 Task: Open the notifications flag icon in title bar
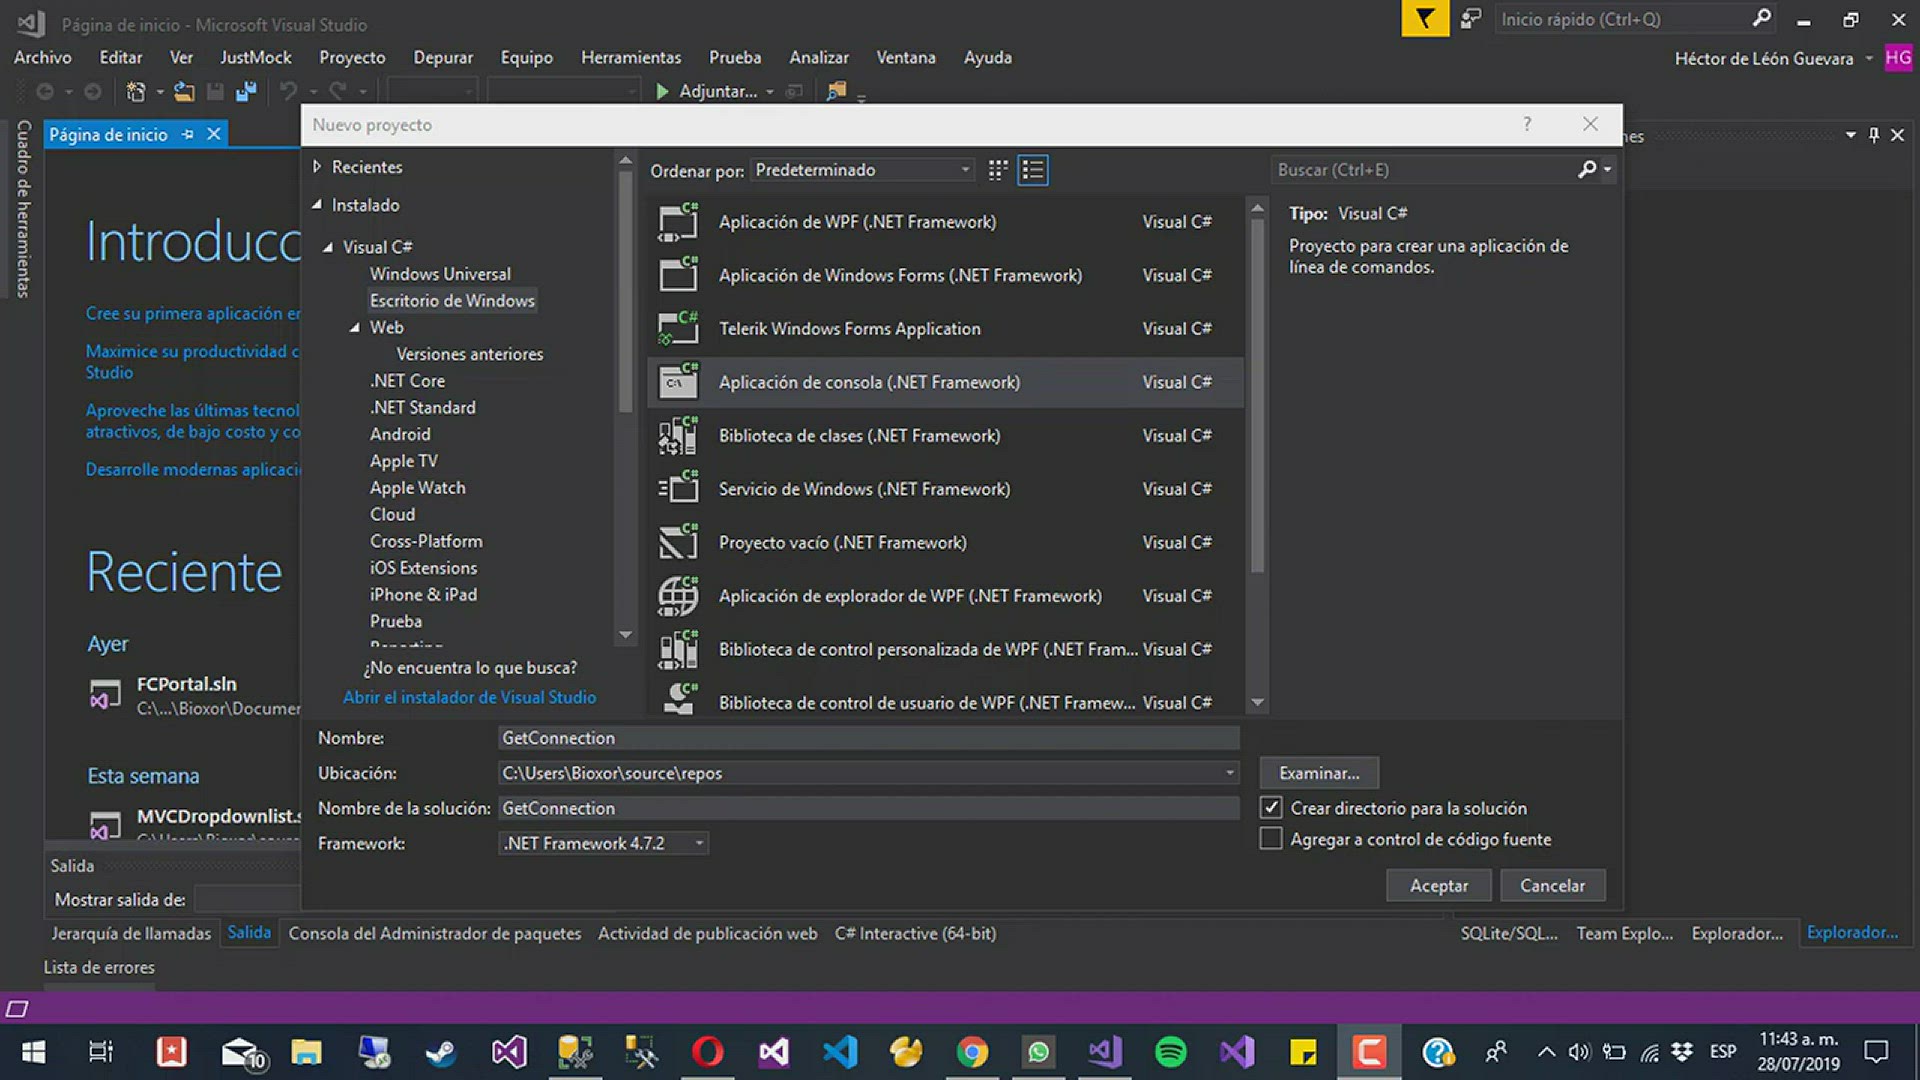1425,19
